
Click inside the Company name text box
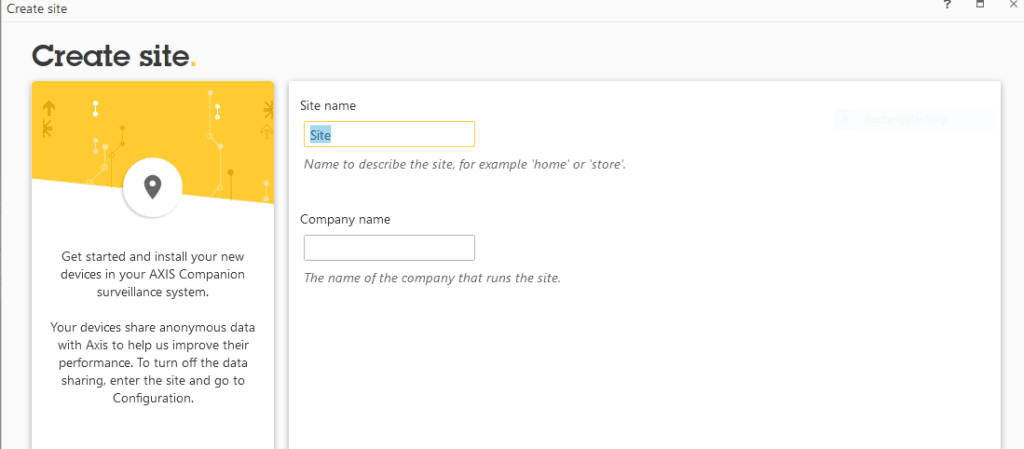pyautogui.click(x=389, y=248)
